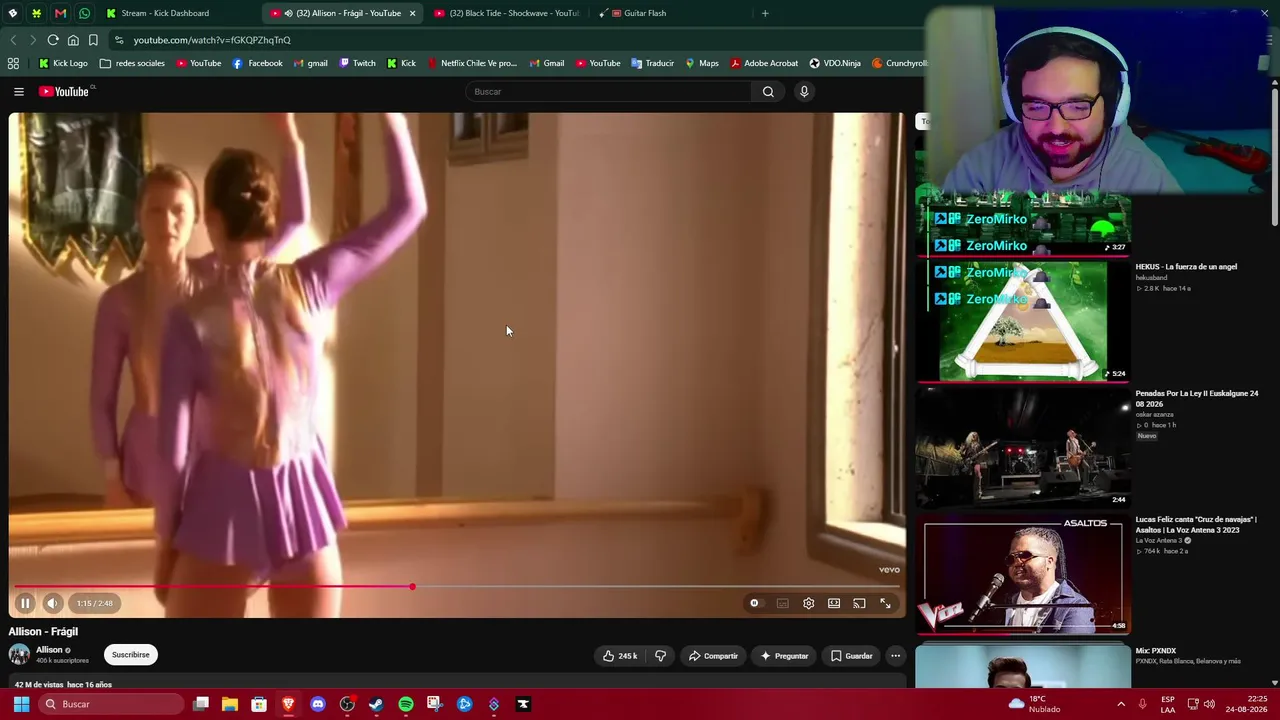Switch to the Stream - Kick Dashboard tab
1280x720 pixels.
point(165,13)
